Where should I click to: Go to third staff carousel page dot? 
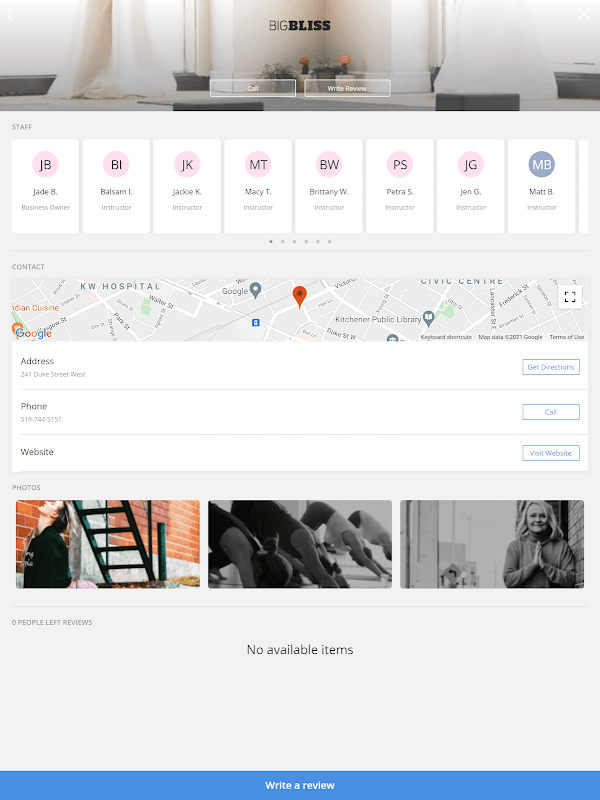click(294, 242)
